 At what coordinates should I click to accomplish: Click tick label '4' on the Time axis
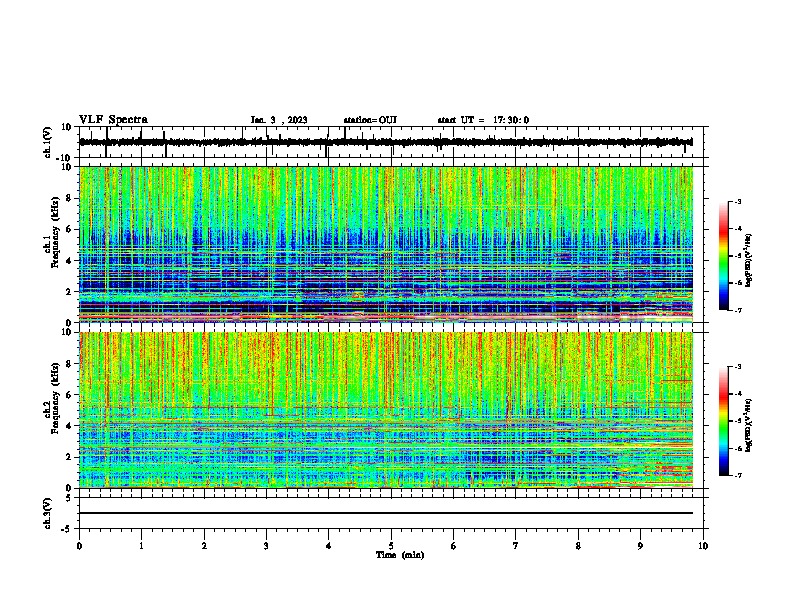coord(329,546)
